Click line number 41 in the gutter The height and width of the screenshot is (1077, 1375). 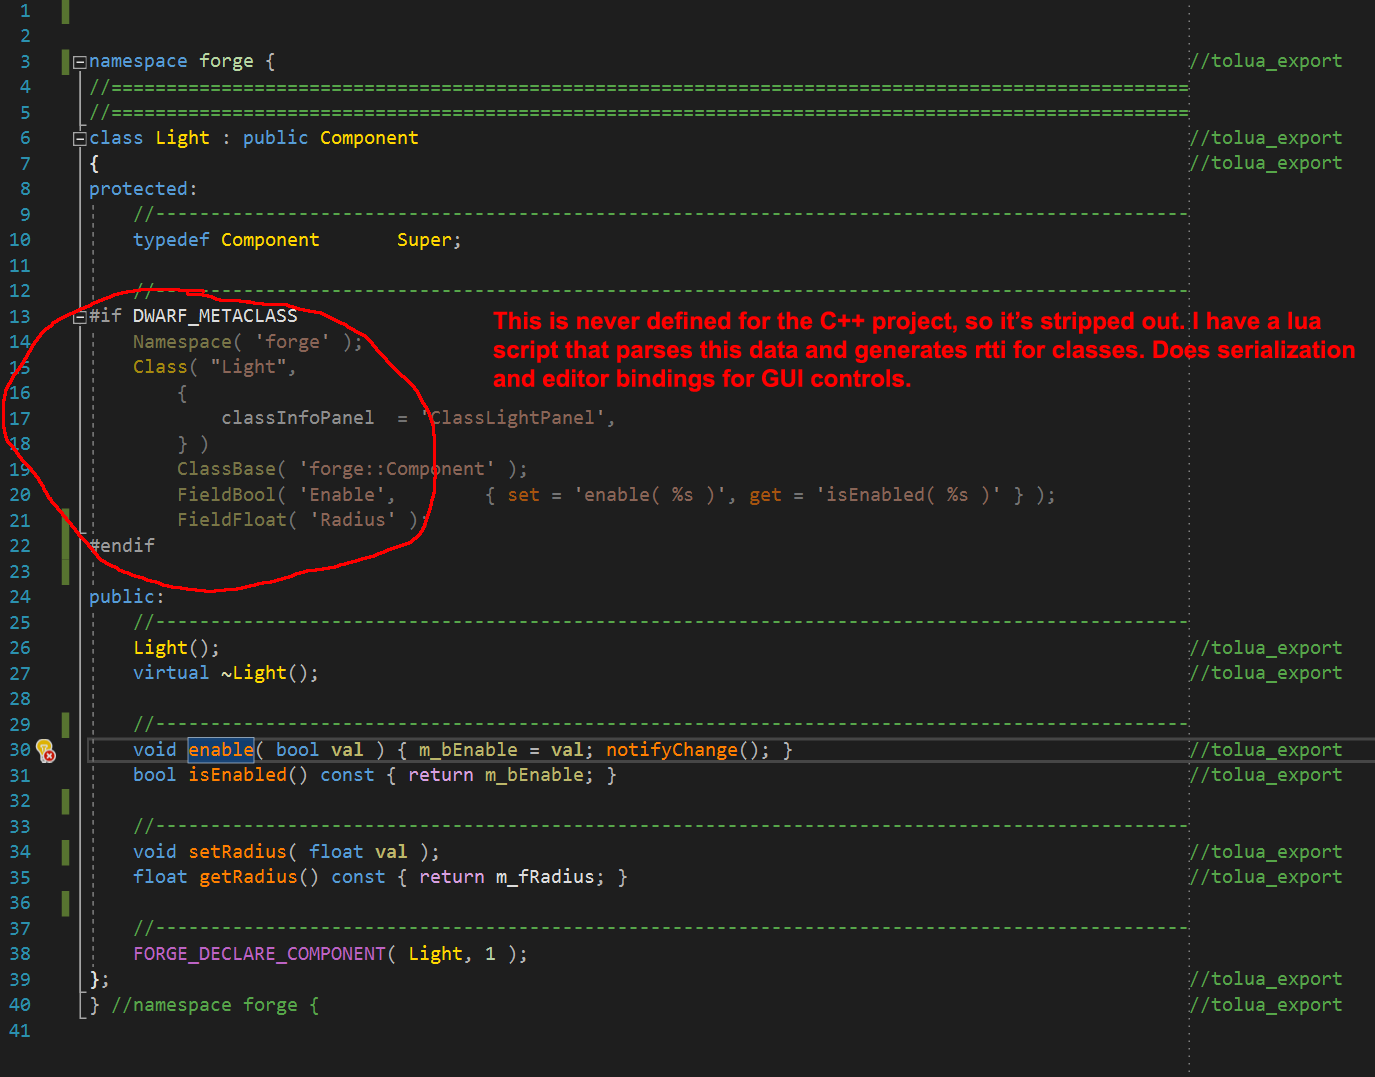[x=20, y=1030]
